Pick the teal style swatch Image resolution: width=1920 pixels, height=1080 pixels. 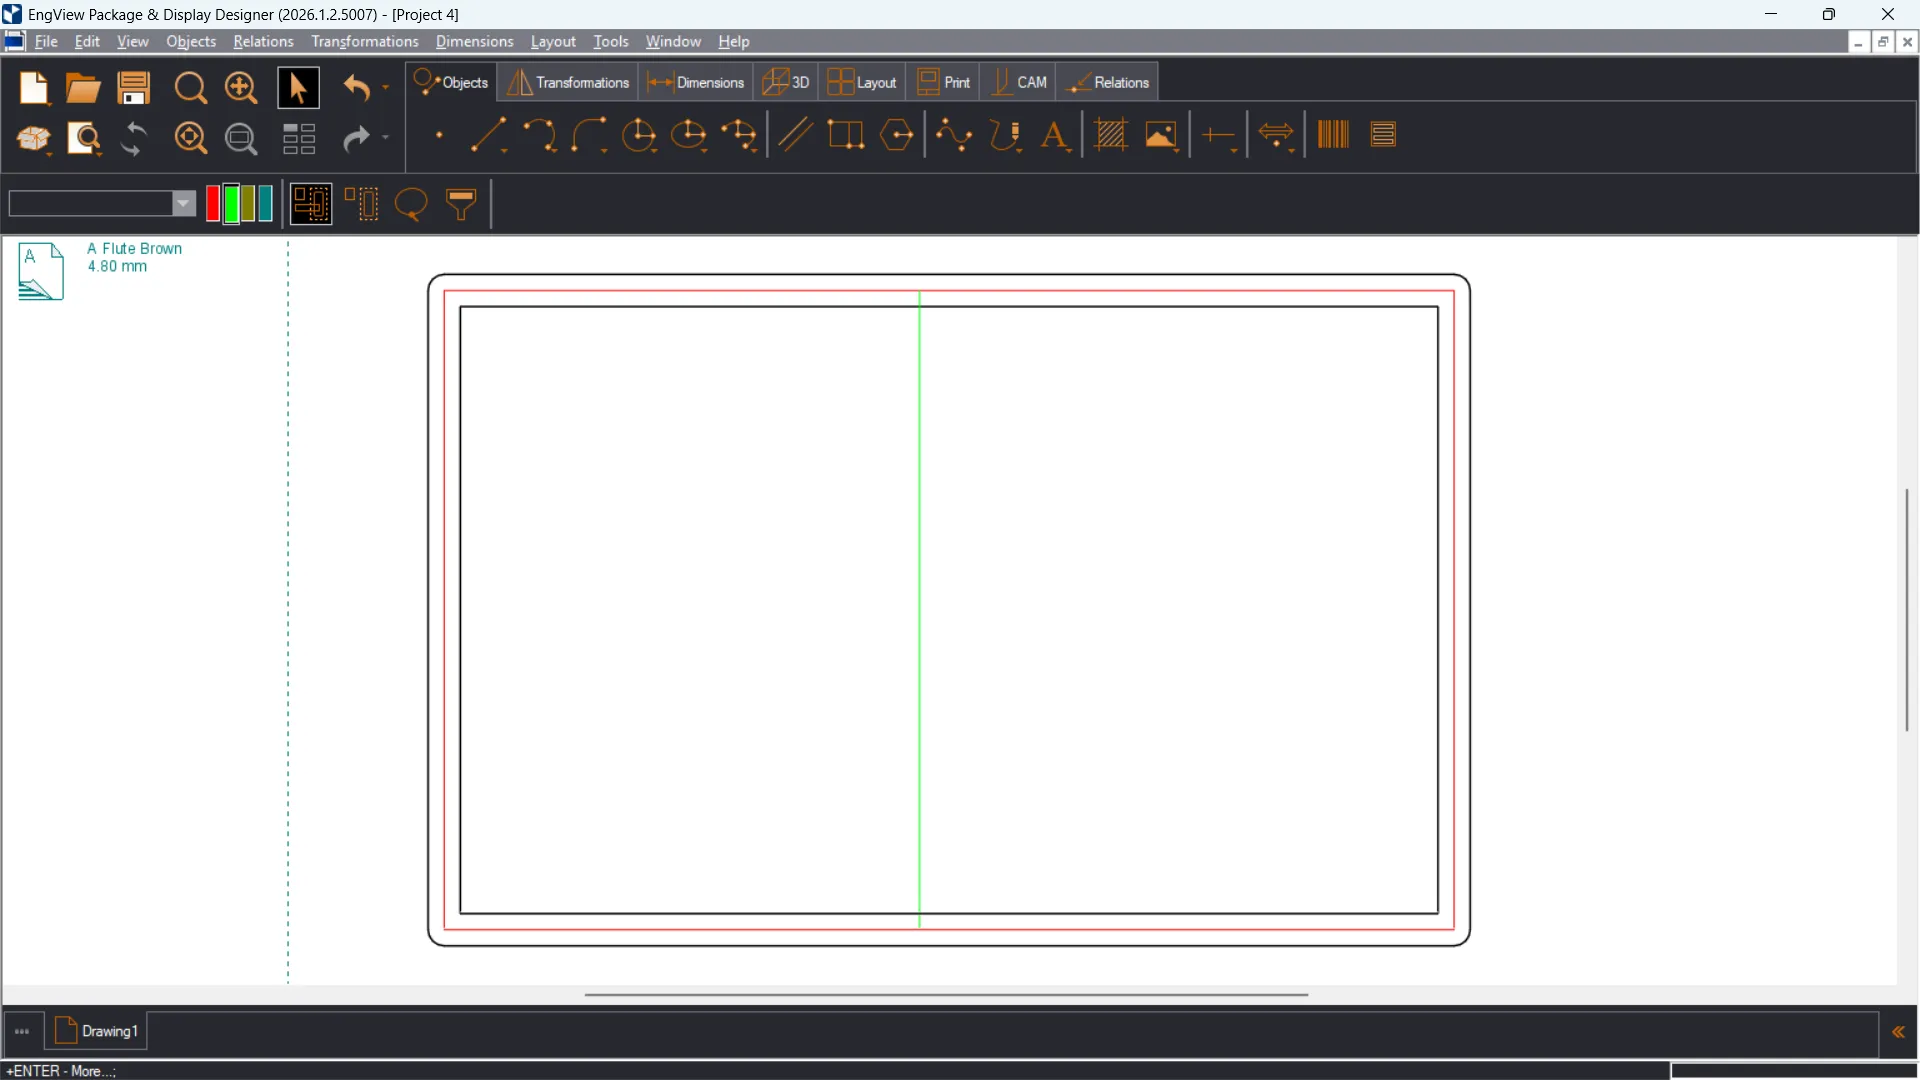click(266, 204)
